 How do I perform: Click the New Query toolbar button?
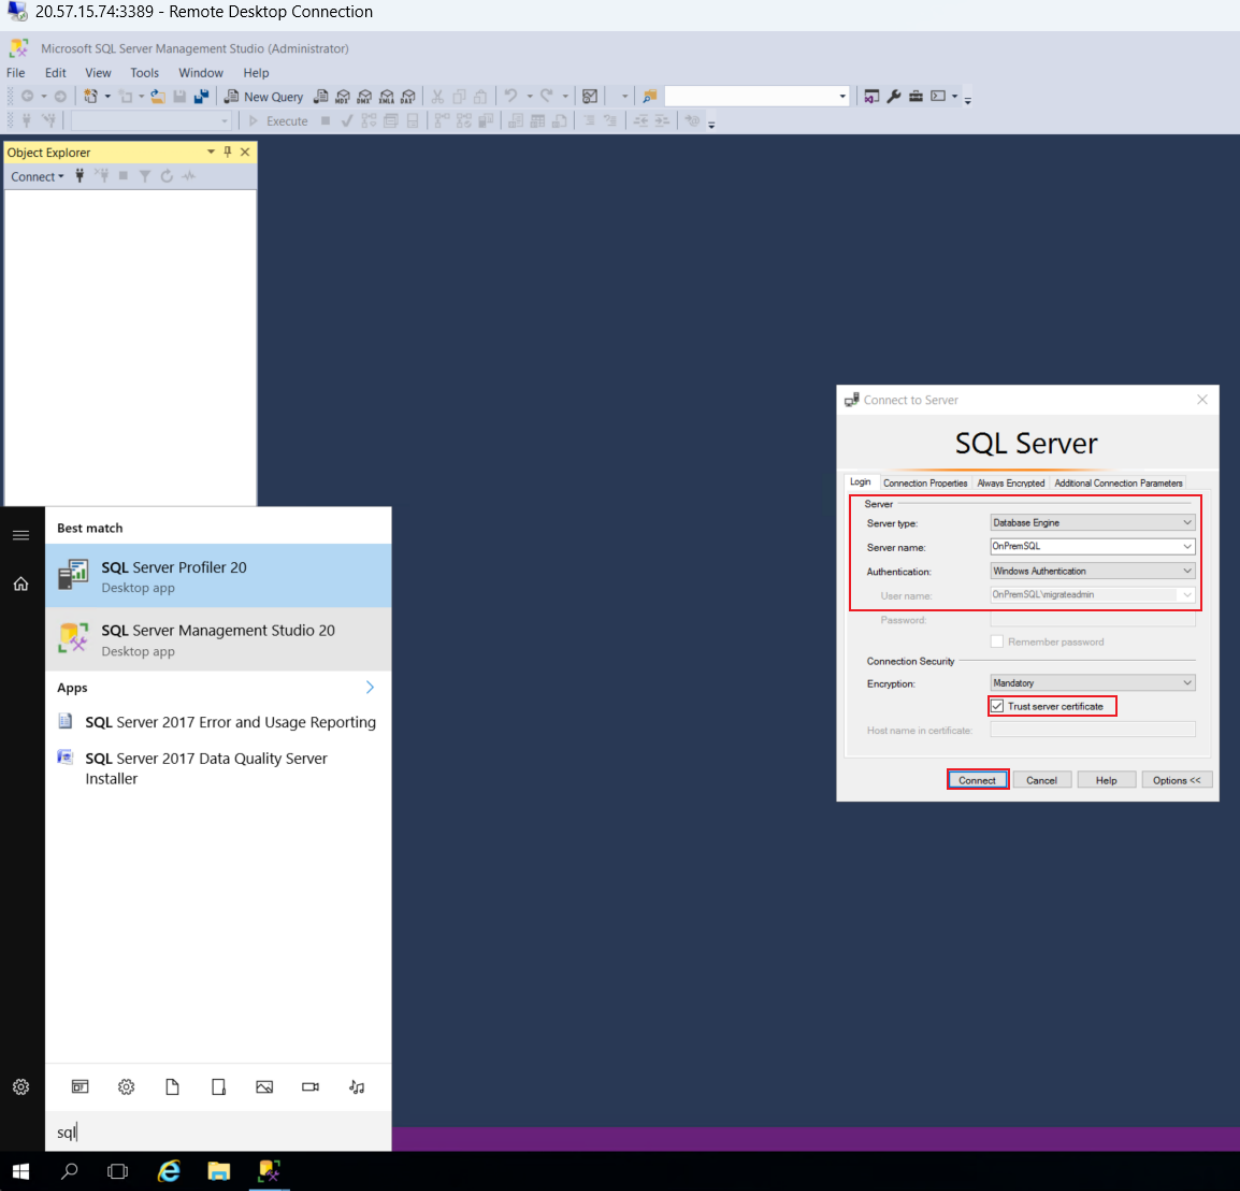coord(264,97)
